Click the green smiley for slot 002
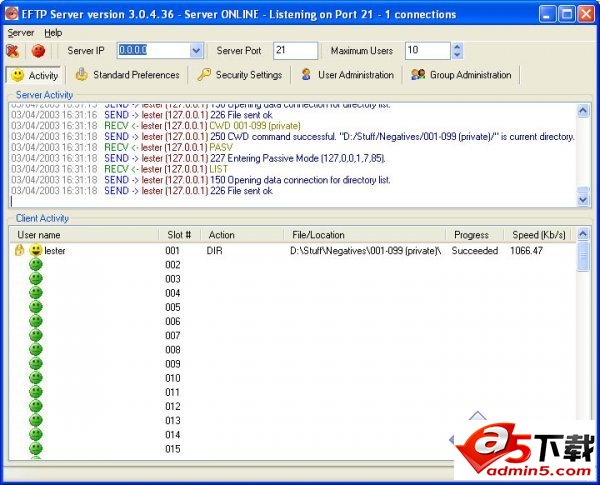Viewport: 600px width, 485px height. [x=36, y=265]
